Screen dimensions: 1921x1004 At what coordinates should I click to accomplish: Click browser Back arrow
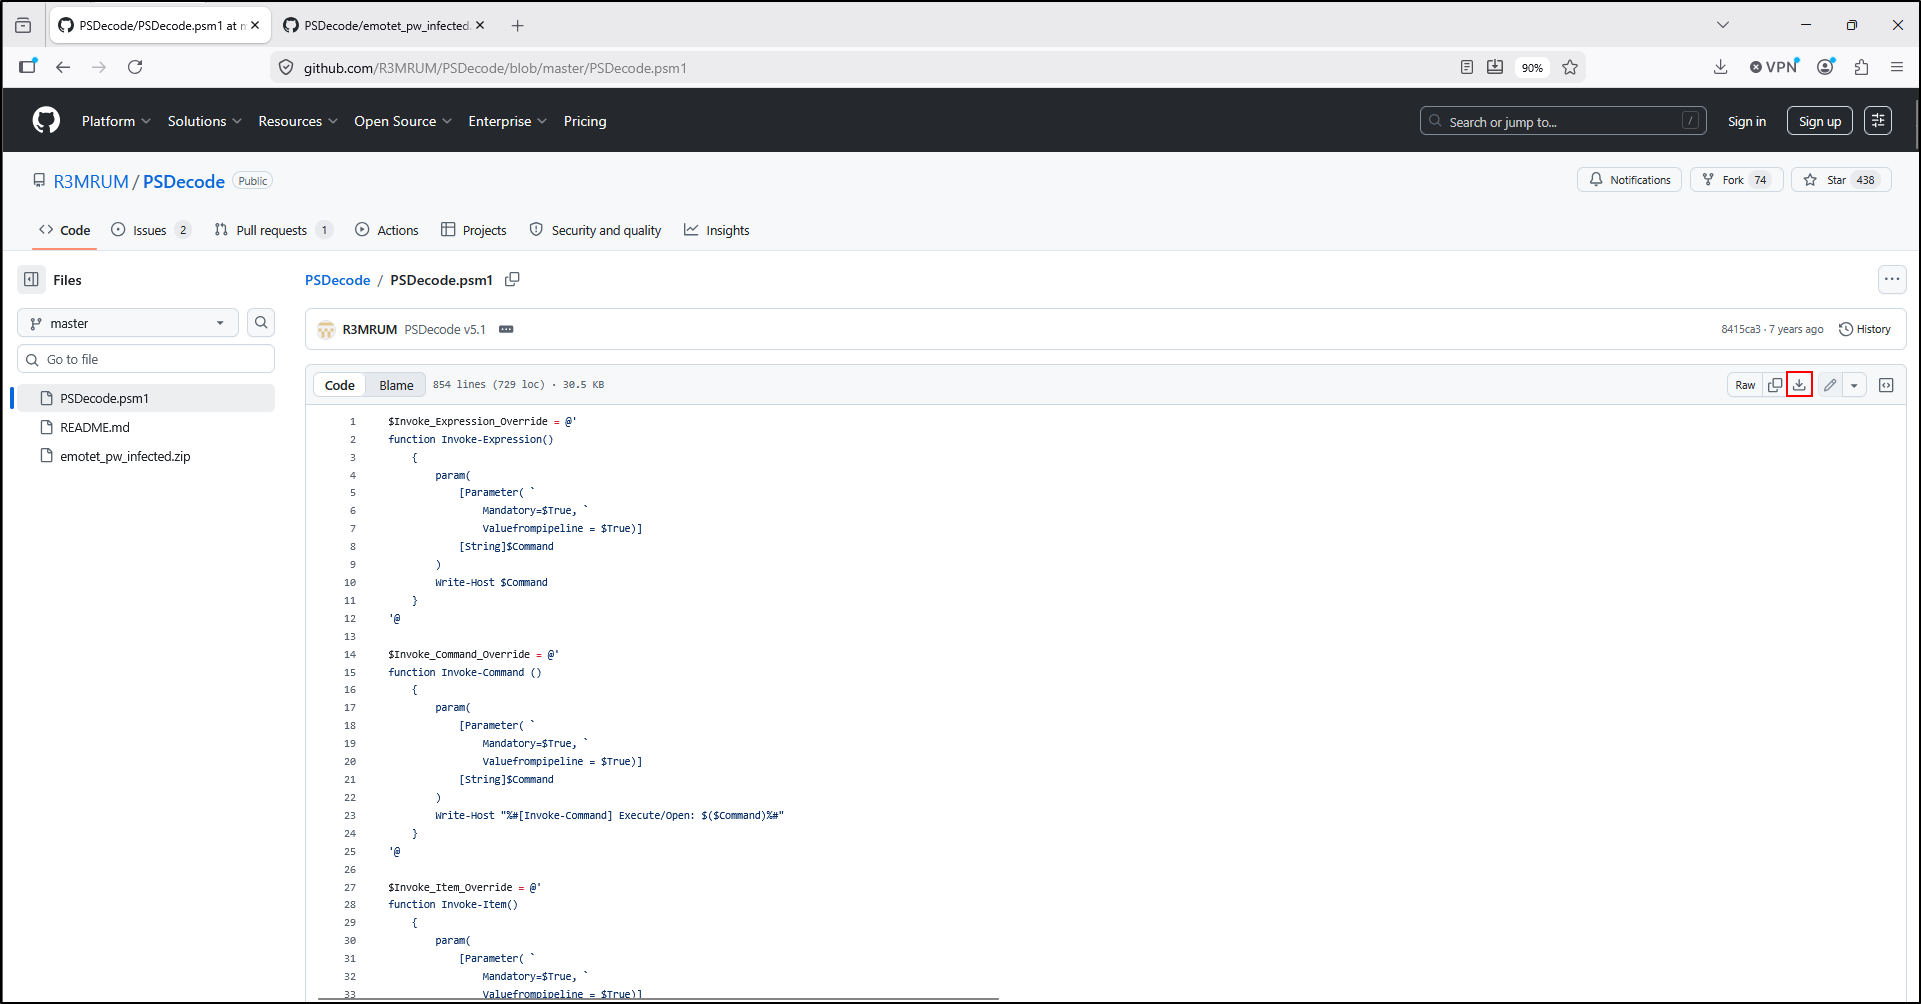(x=63, y=67)
